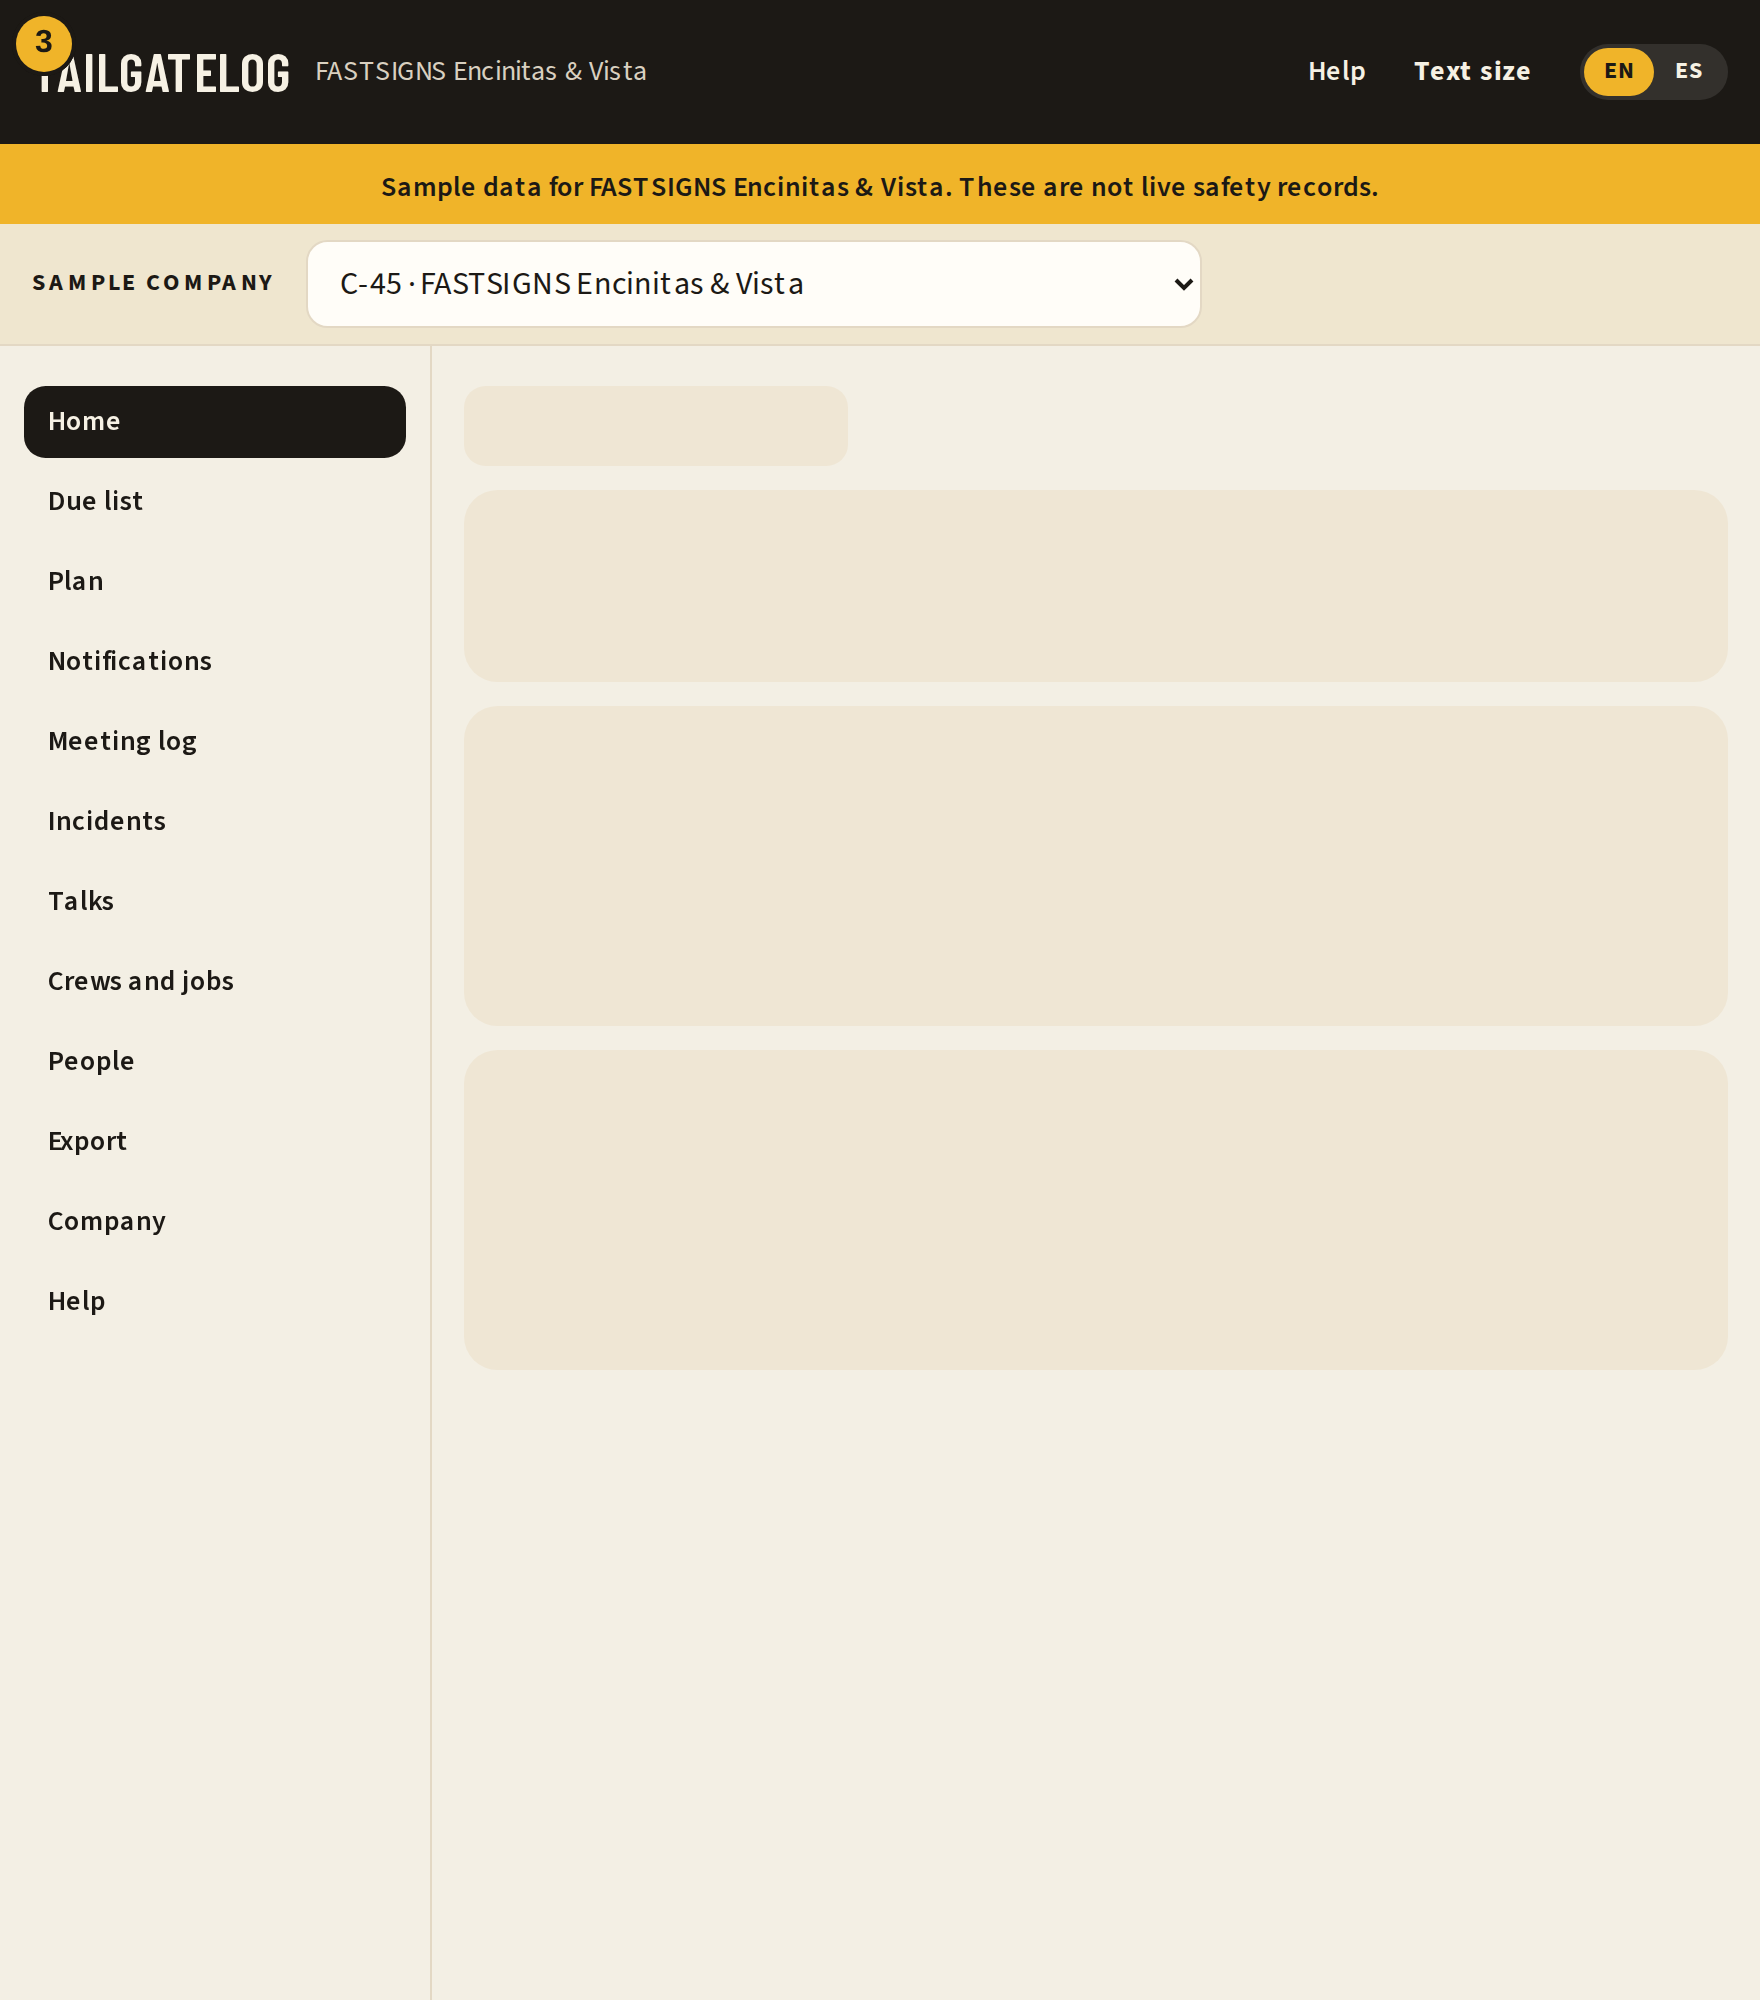Open Help in the top header
Viewport: 1760px width, 2000px height.
(x=1336, y=72)
